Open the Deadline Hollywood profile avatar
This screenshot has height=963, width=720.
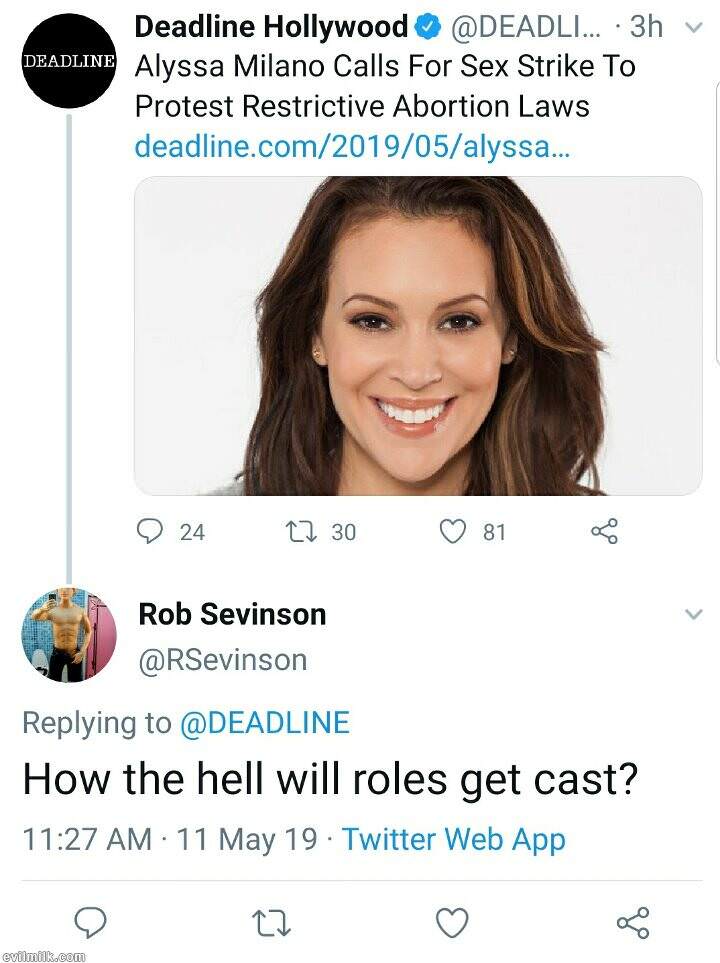click(x=69, y=60)
